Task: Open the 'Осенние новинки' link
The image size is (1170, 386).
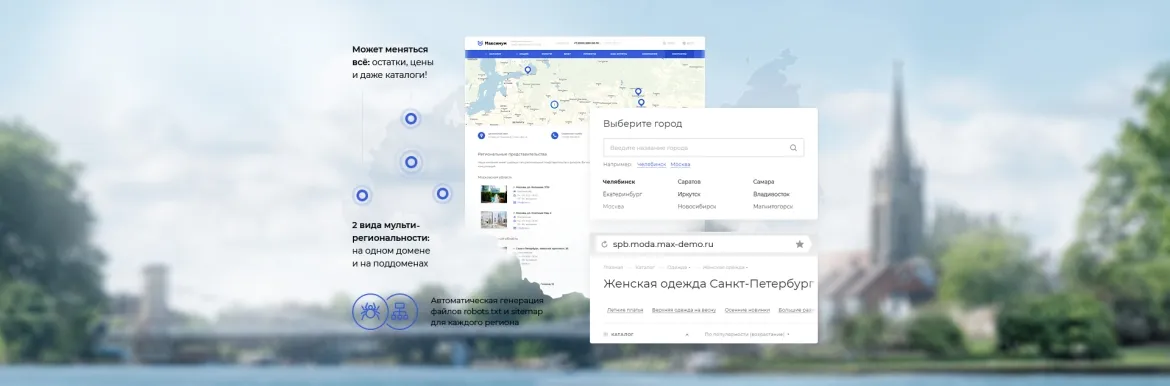Action: 748,309
